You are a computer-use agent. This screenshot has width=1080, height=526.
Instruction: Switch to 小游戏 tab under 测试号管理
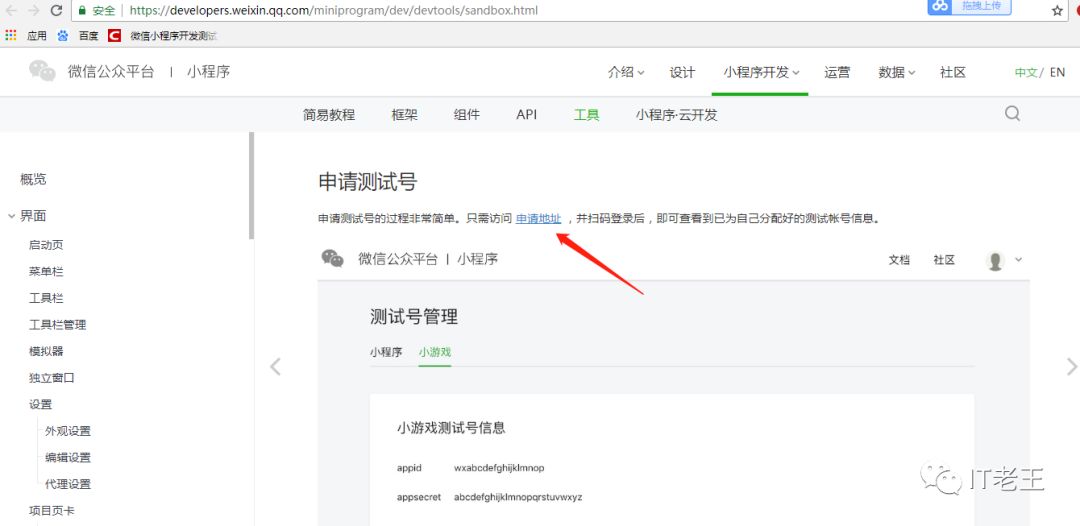coord(435,352)
